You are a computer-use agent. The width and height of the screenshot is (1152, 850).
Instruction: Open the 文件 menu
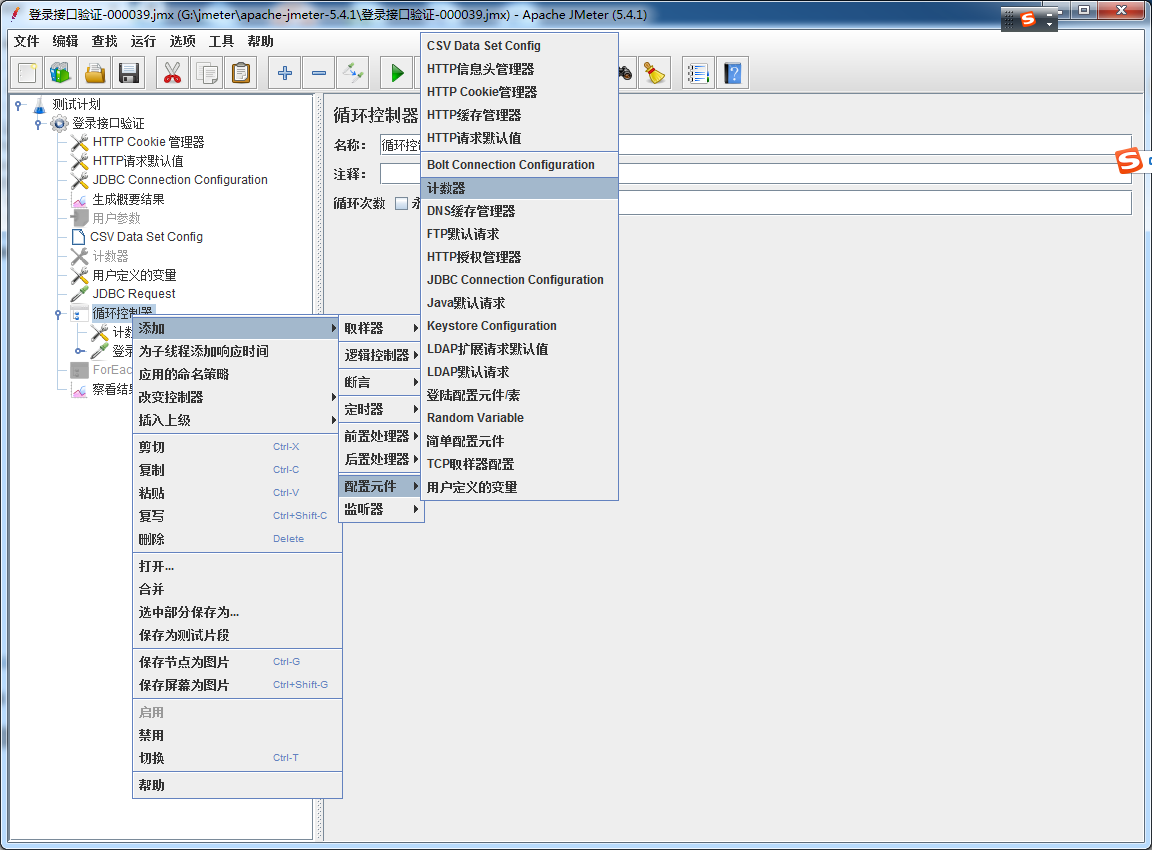point(26,41)
